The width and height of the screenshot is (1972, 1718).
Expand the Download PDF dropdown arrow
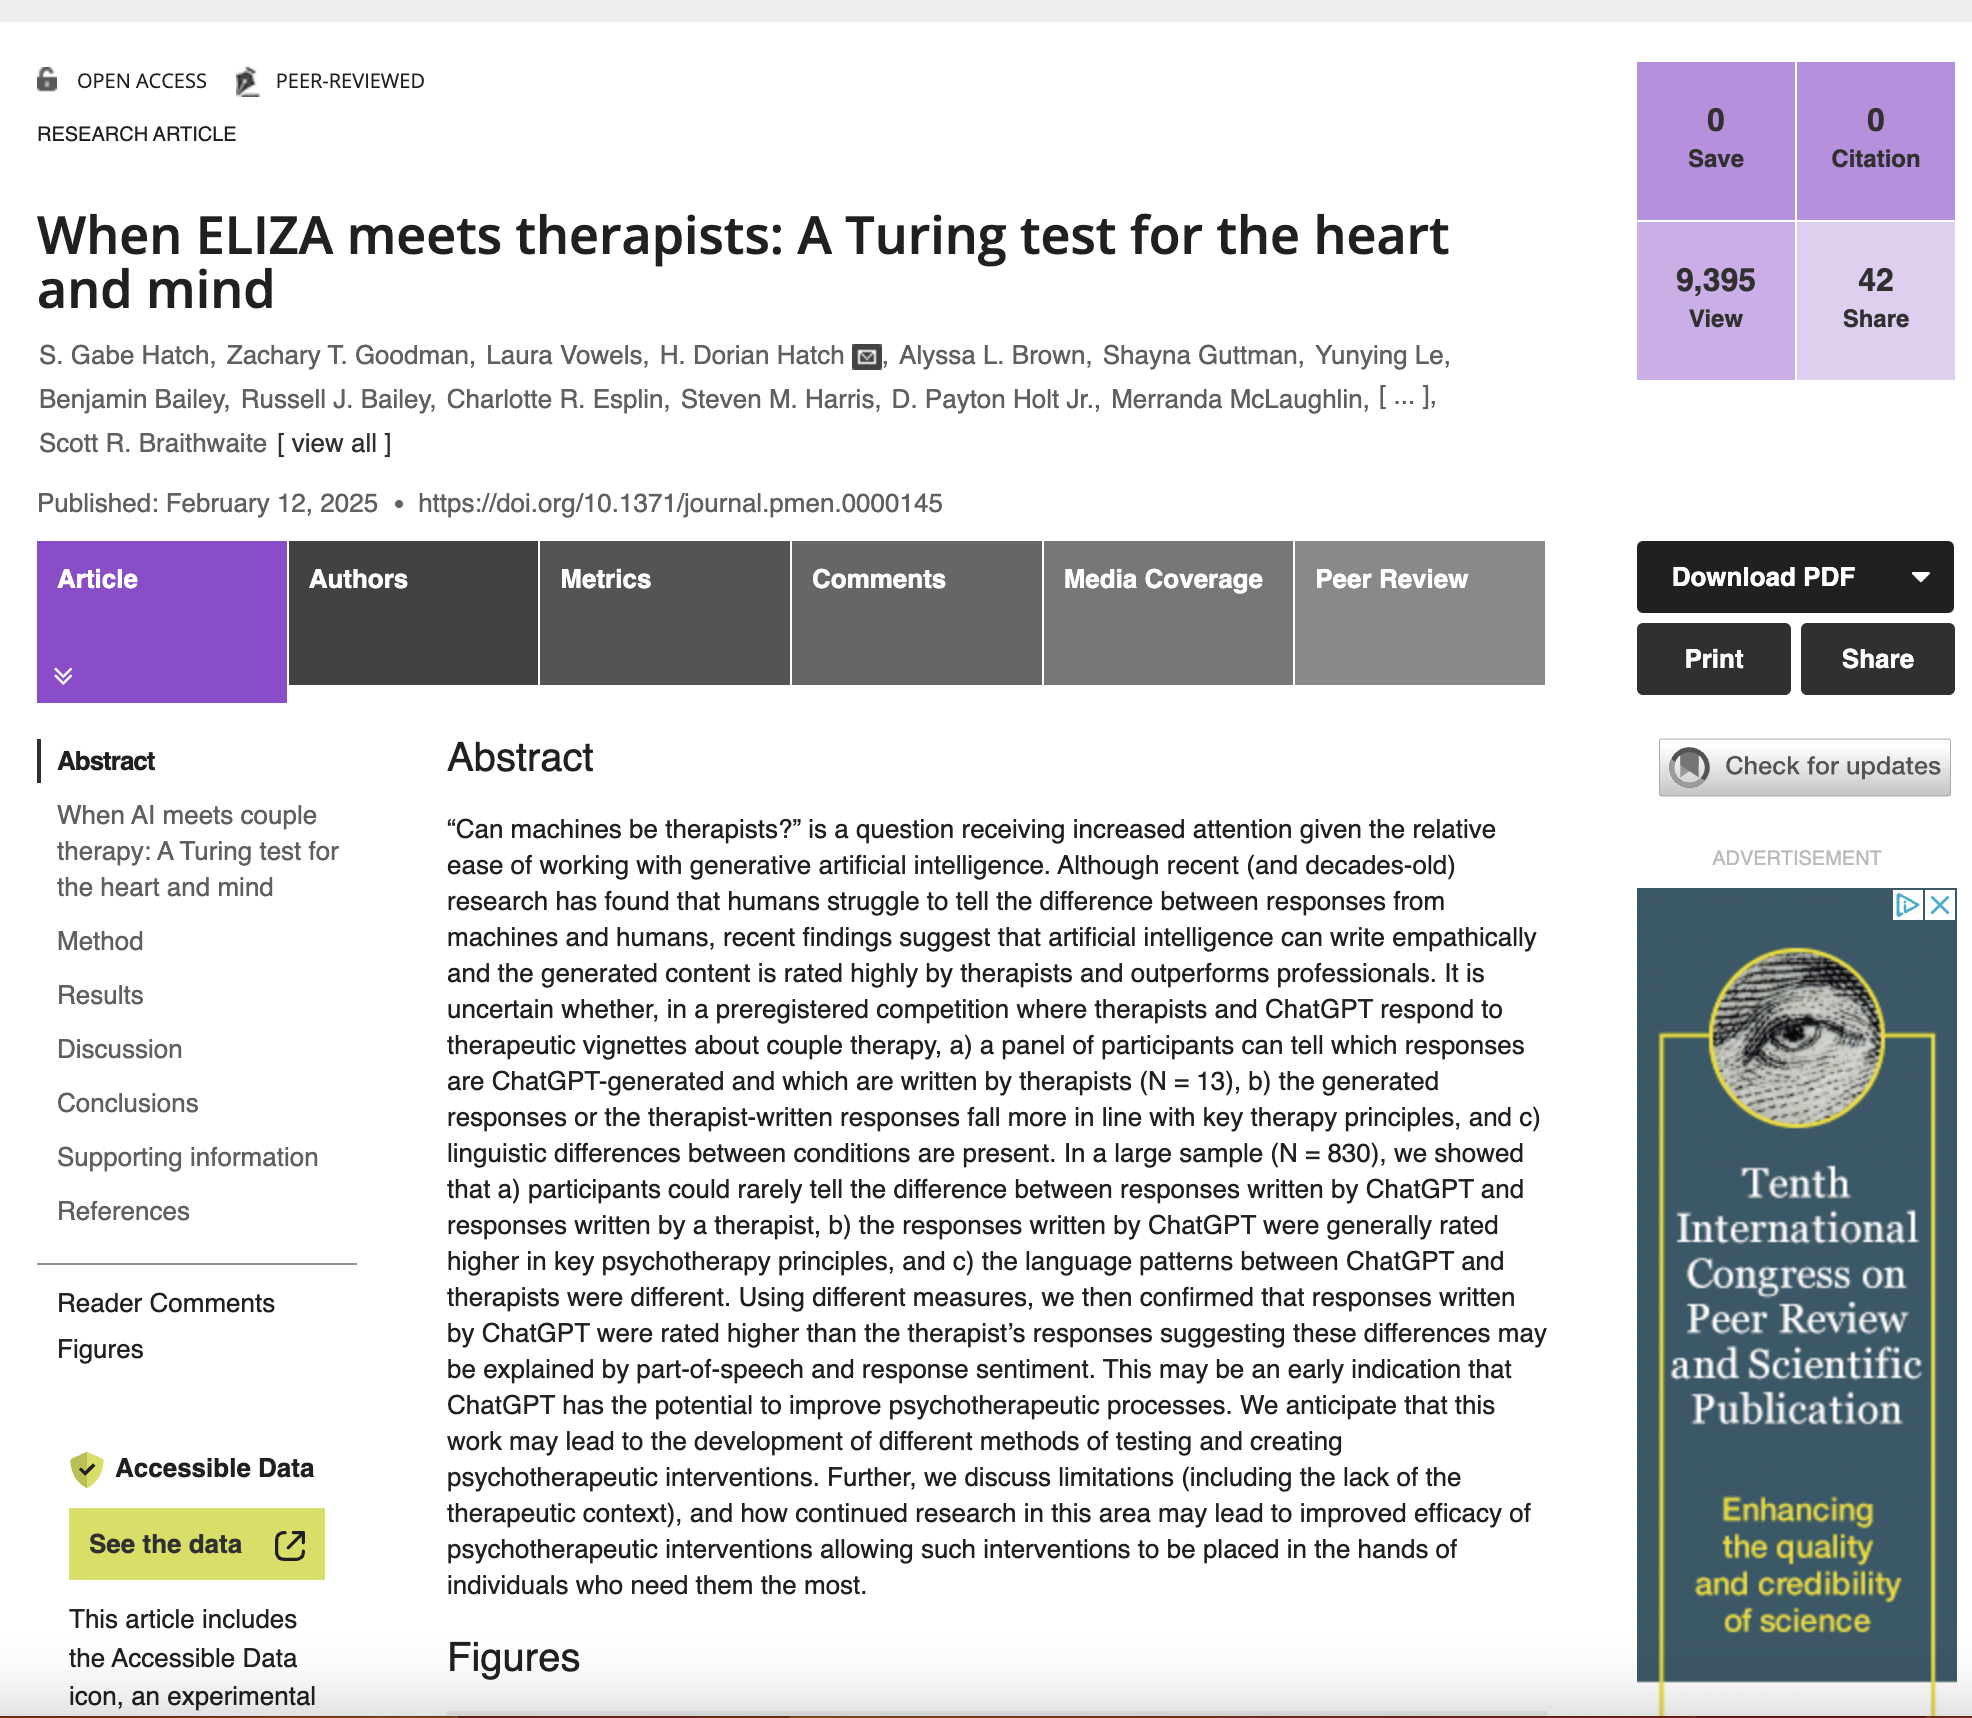1920,577
